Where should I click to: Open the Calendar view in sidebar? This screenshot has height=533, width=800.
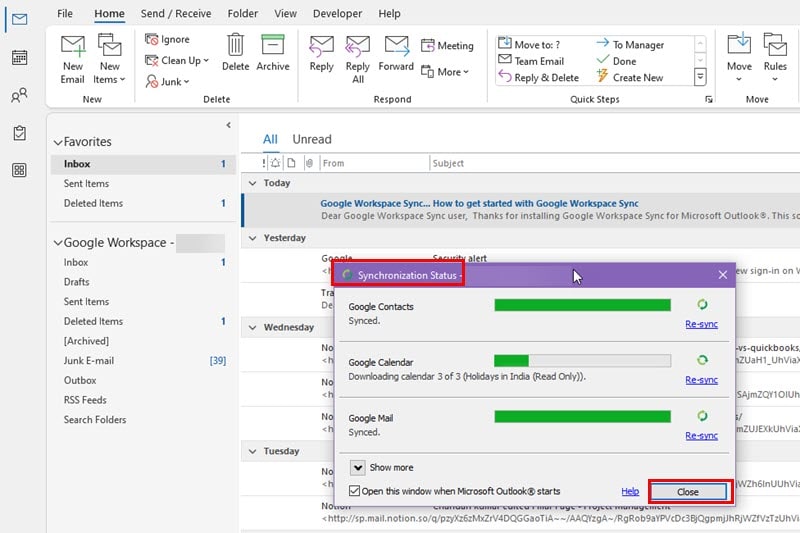coord(19,57)
